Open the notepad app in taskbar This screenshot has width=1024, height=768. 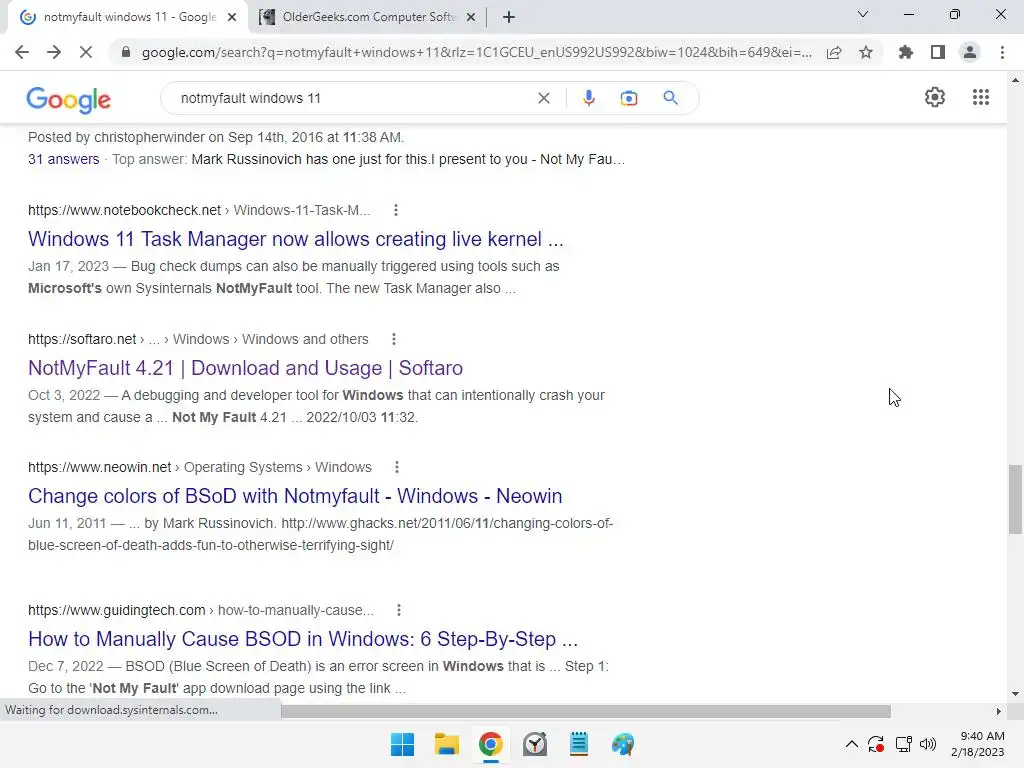point(579,744)
